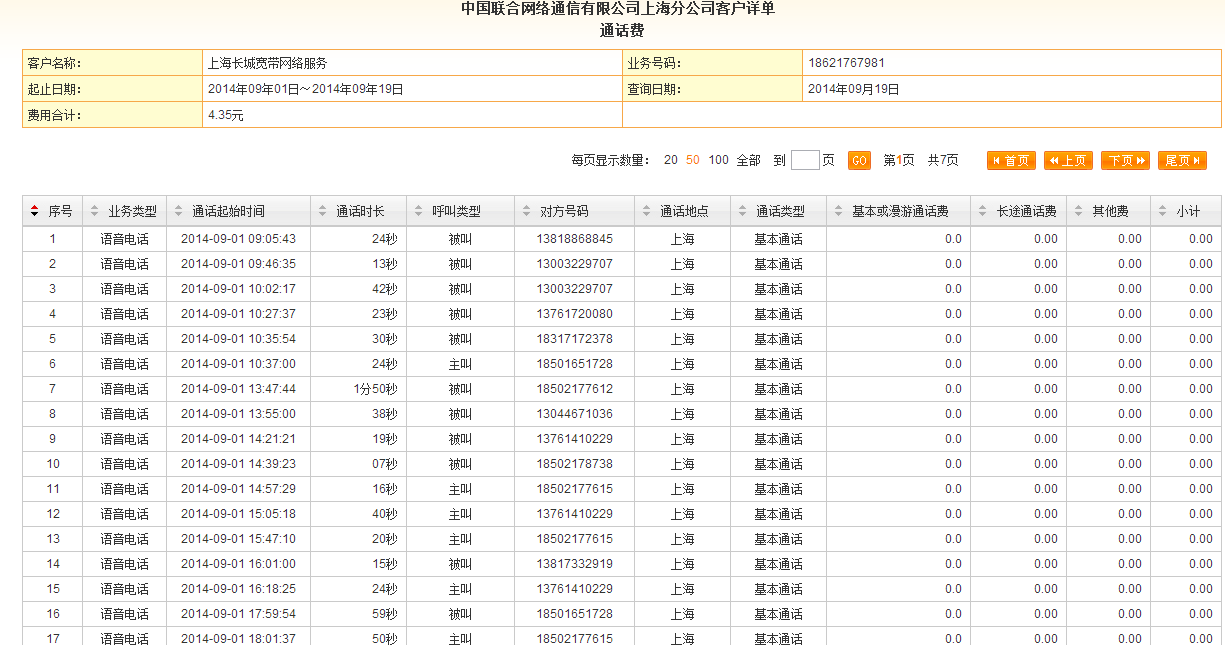Click sort arrows next to 通话时长

tap(323, 212)
